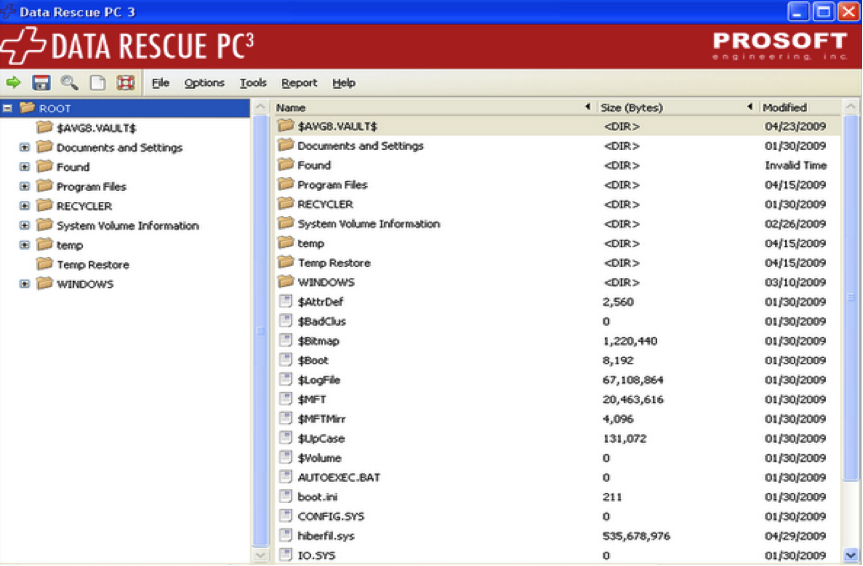The image size is (863, 566).
Task: Sort by the Modified column header
Action: tap(784, 108)
